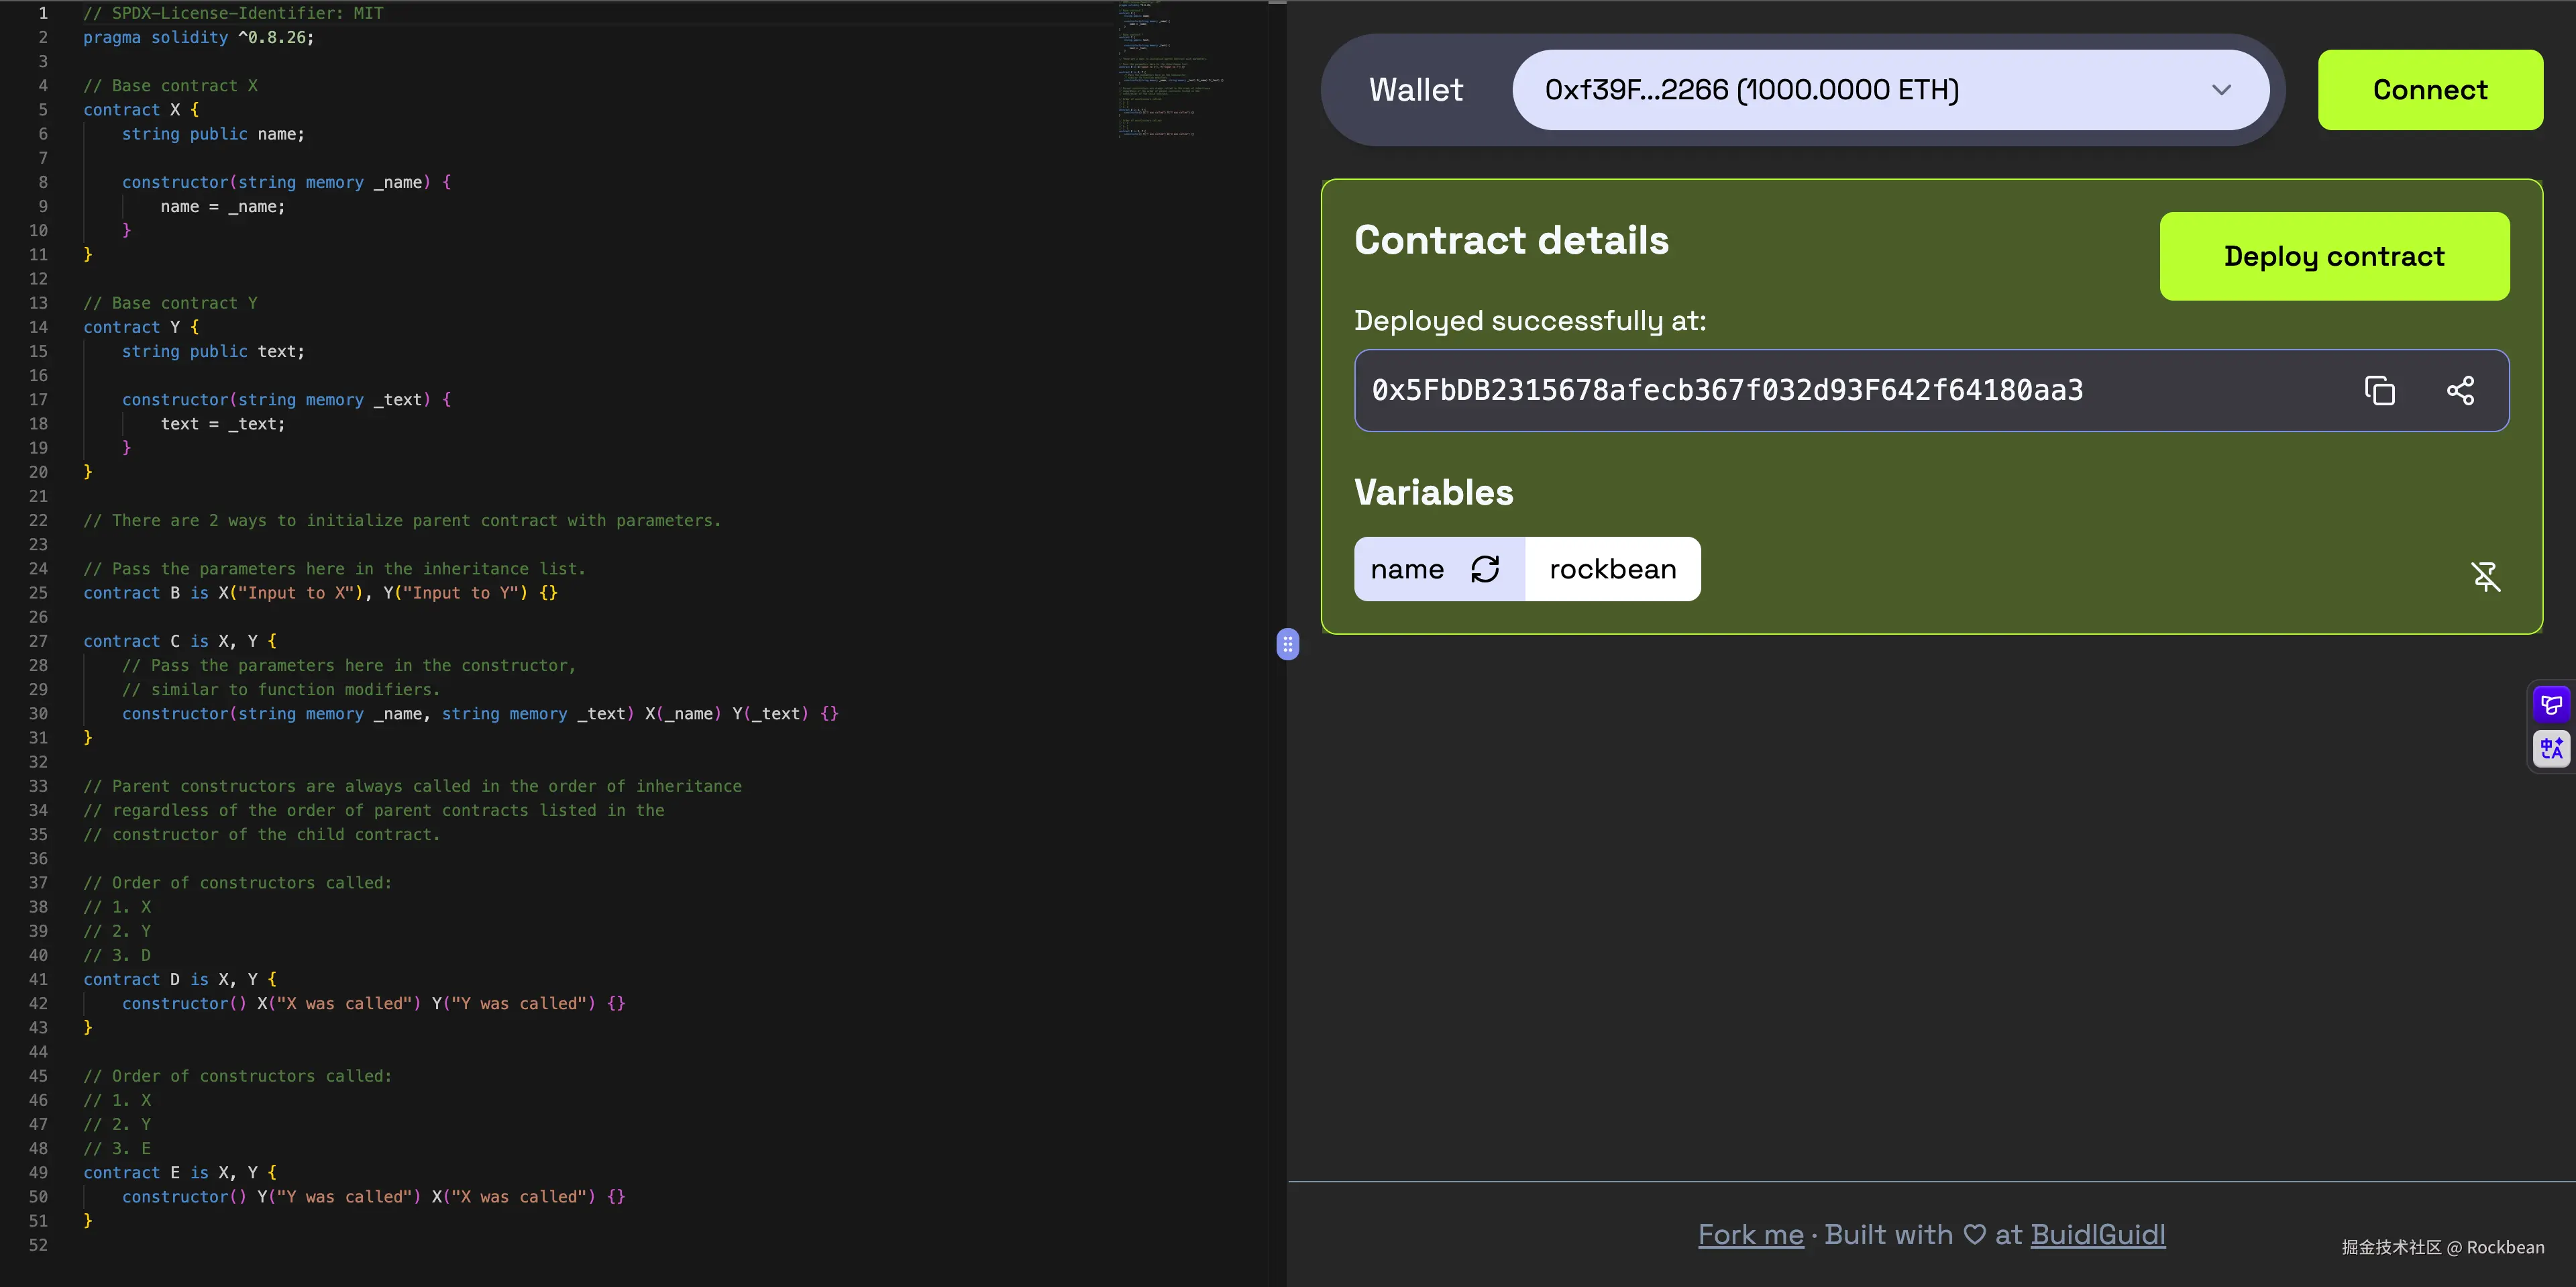This screenshot has height=1287, width=2576.
Task: Click the rockbean value chip
Action: (1612, 568)
